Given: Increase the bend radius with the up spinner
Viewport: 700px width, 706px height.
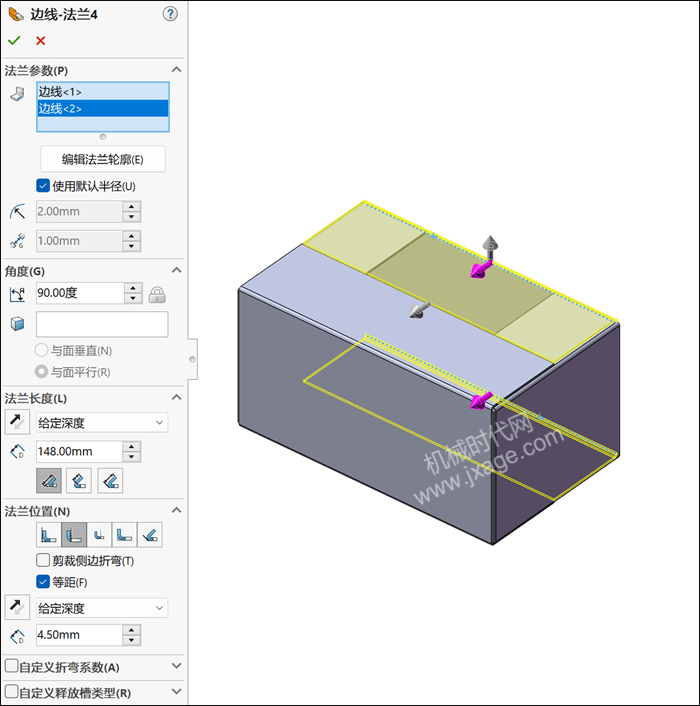Looking at the screenshot, I should point(131,207).
